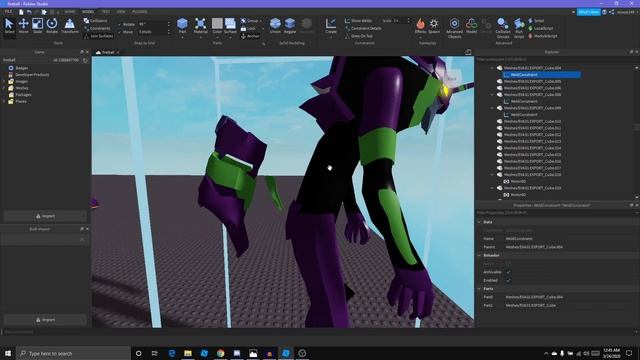
Task: Open the FILE menu
Action: [8, 12]
